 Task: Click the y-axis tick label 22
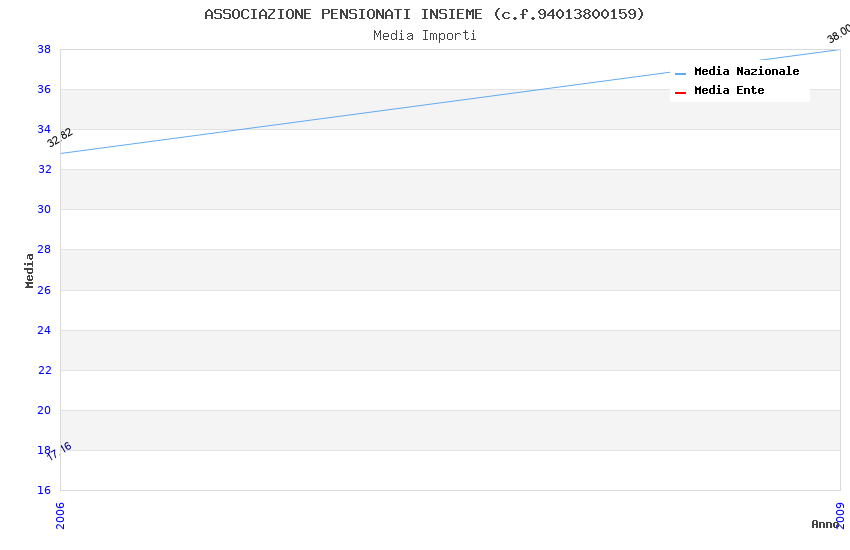(44, 370)
